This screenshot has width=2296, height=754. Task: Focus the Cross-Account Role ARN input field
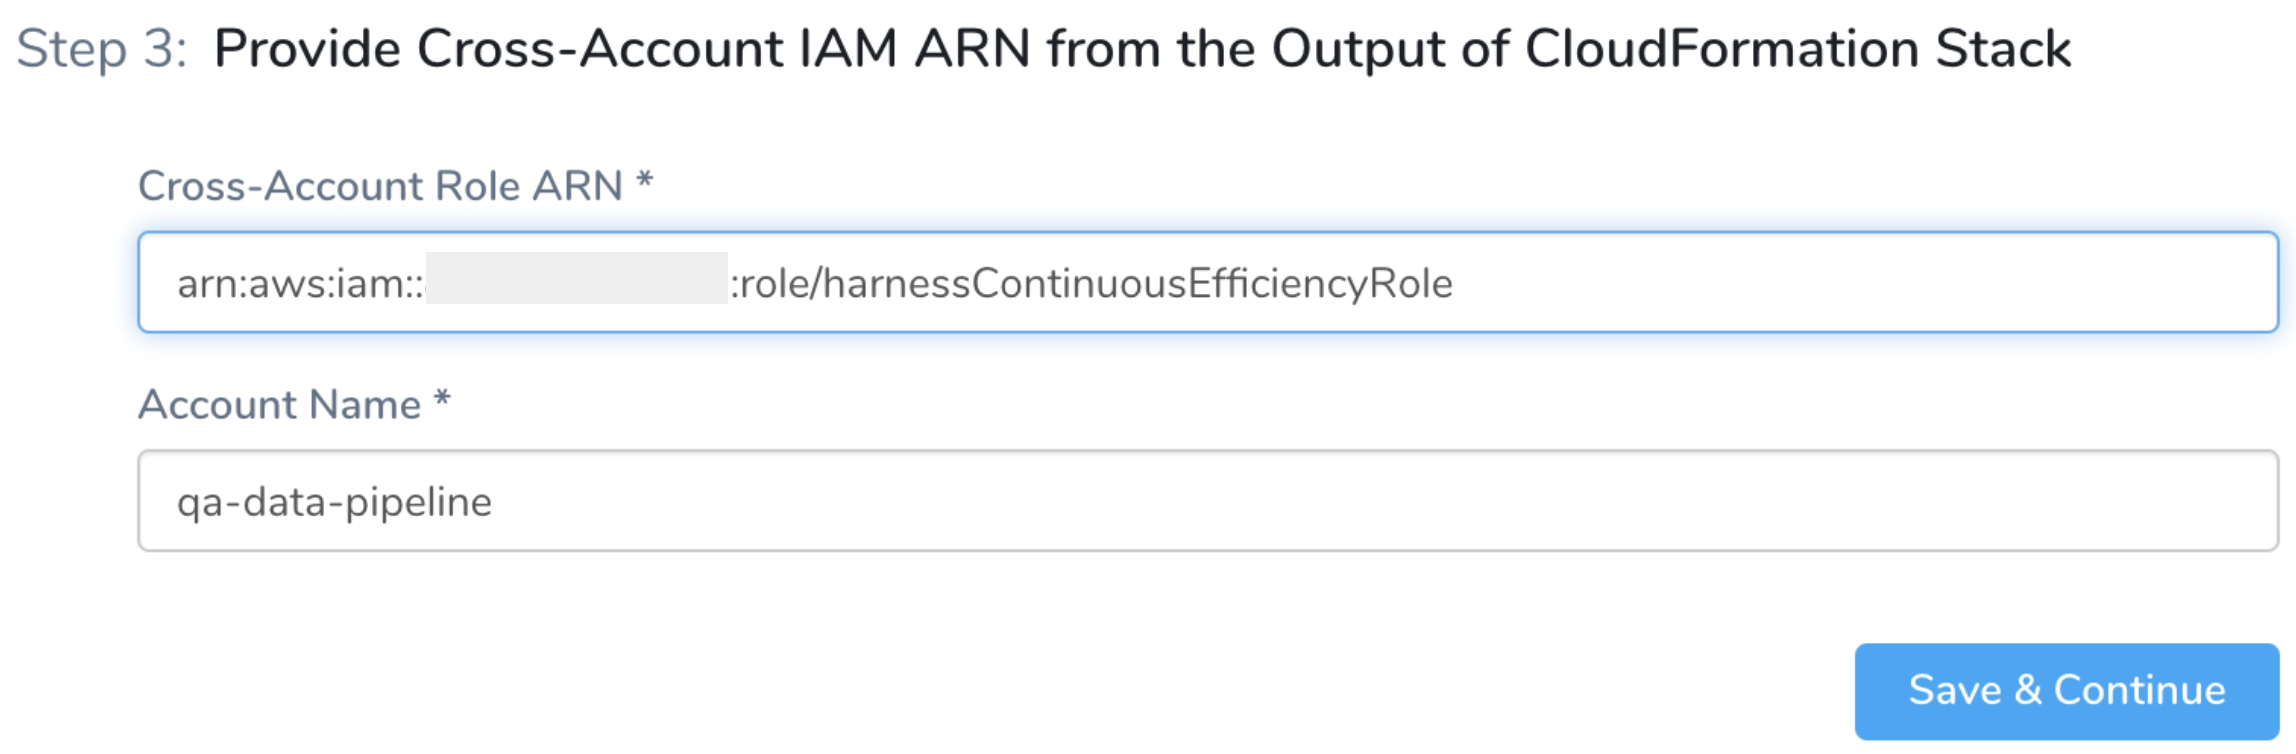click(x=1208, y=282)
